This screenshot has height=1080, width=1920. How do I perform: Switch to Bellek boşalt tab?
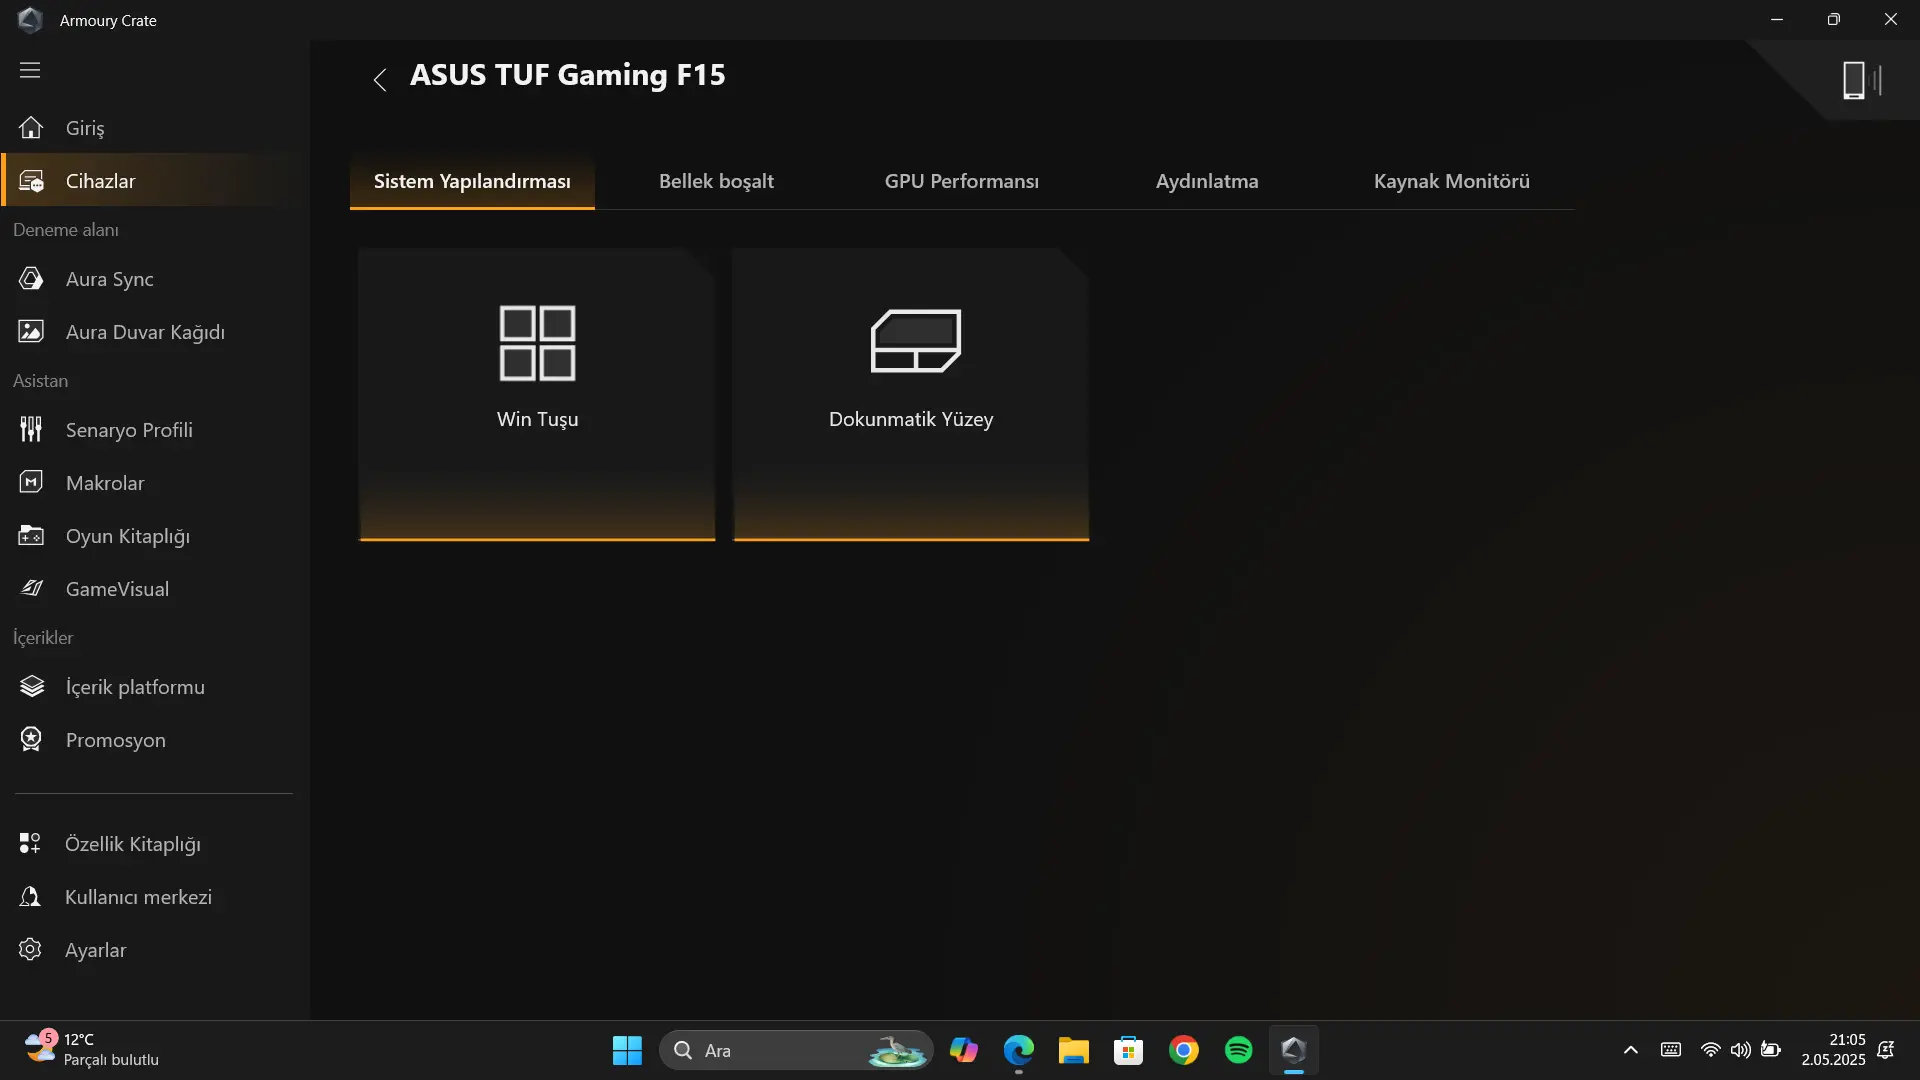(x=716, y=182)
